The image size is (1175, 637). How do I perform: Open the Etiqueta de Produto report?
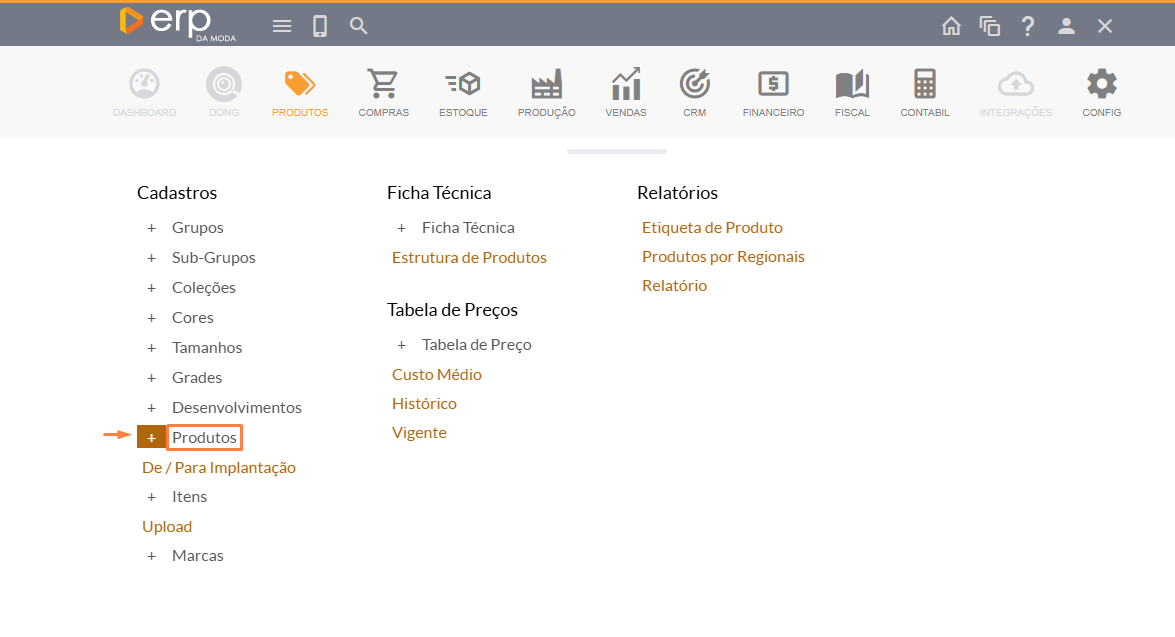tap(712, 228)
